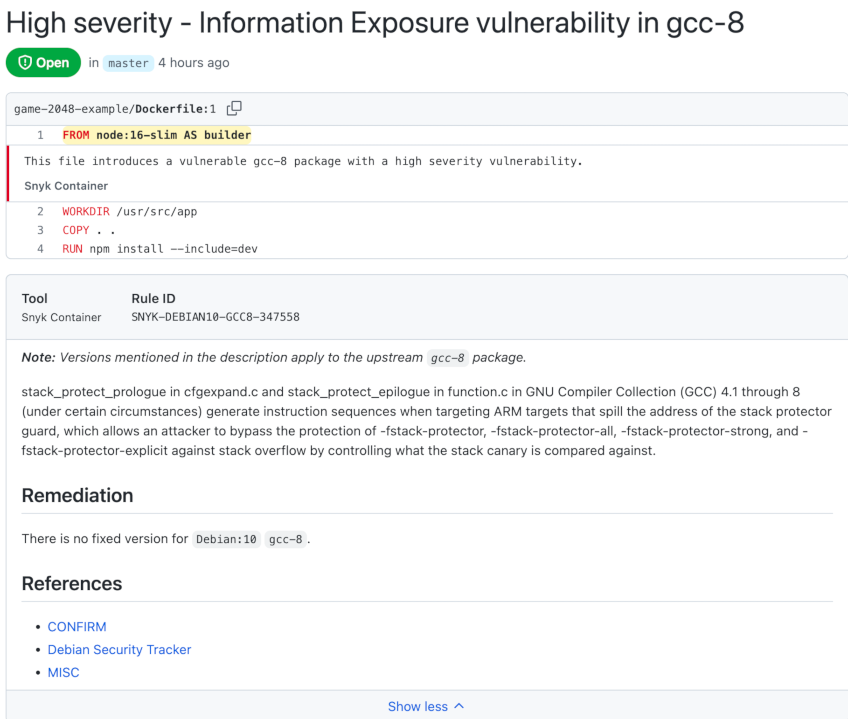Click the Snyk Container tool value
This screenshot has height=719, width=848.
click(61, 318)
